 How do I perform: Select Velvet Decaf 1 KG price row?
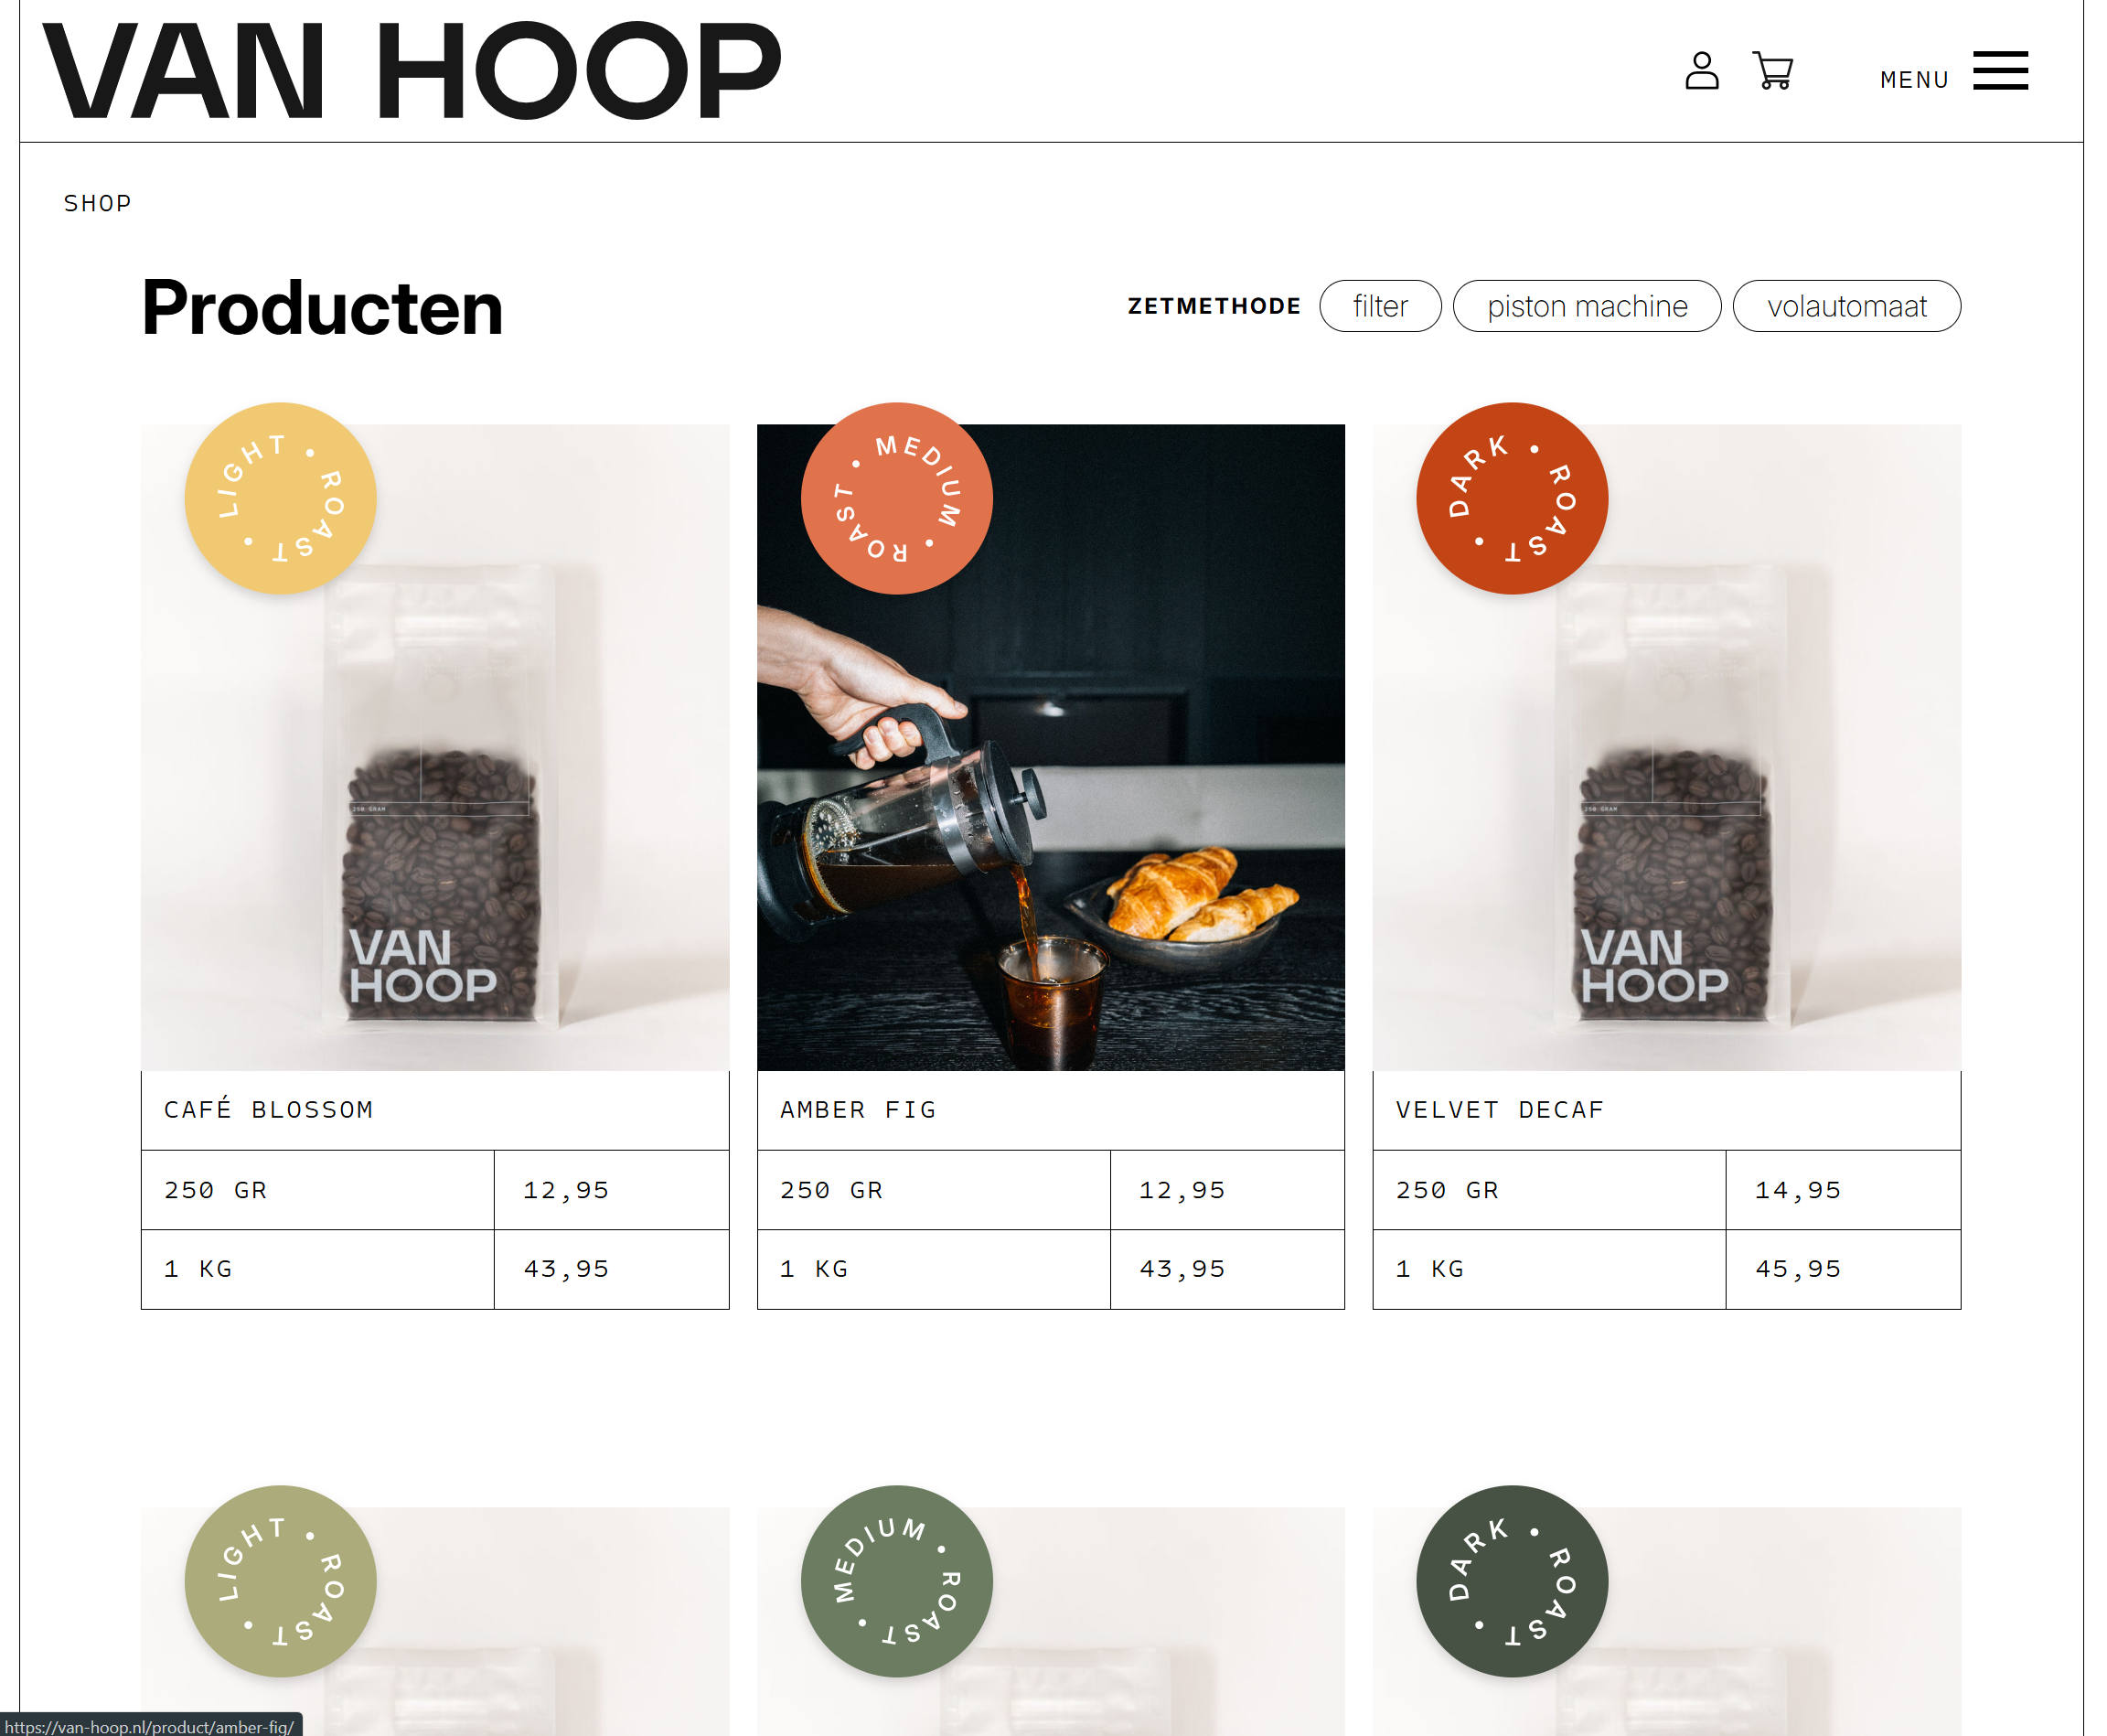coord(1666,1269)
